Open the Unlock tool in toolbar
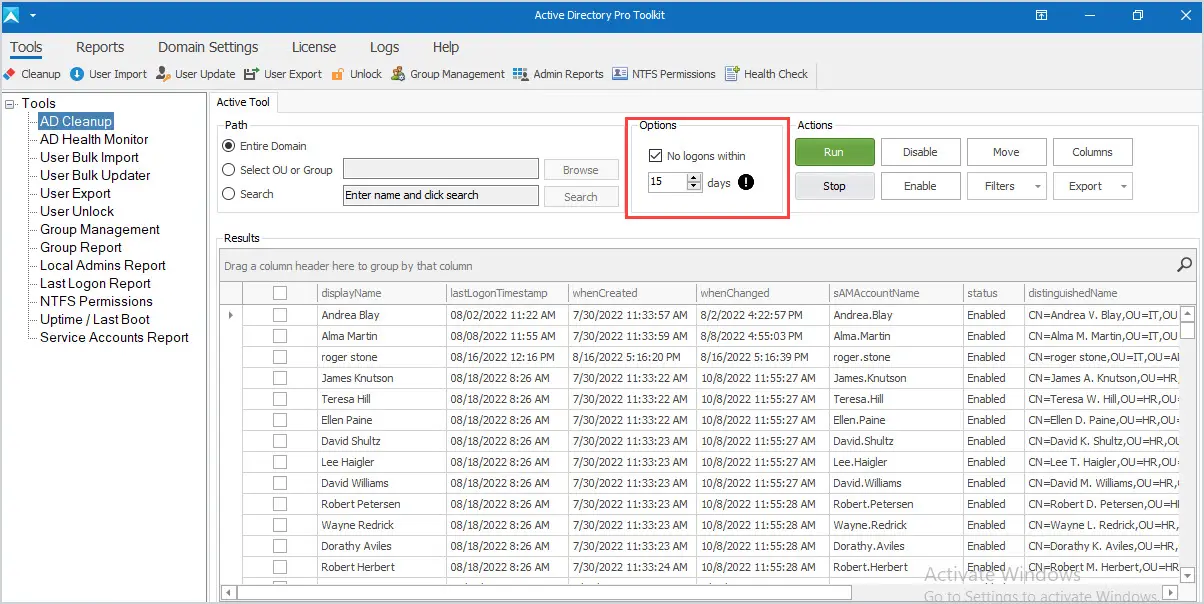 (356, 74)
